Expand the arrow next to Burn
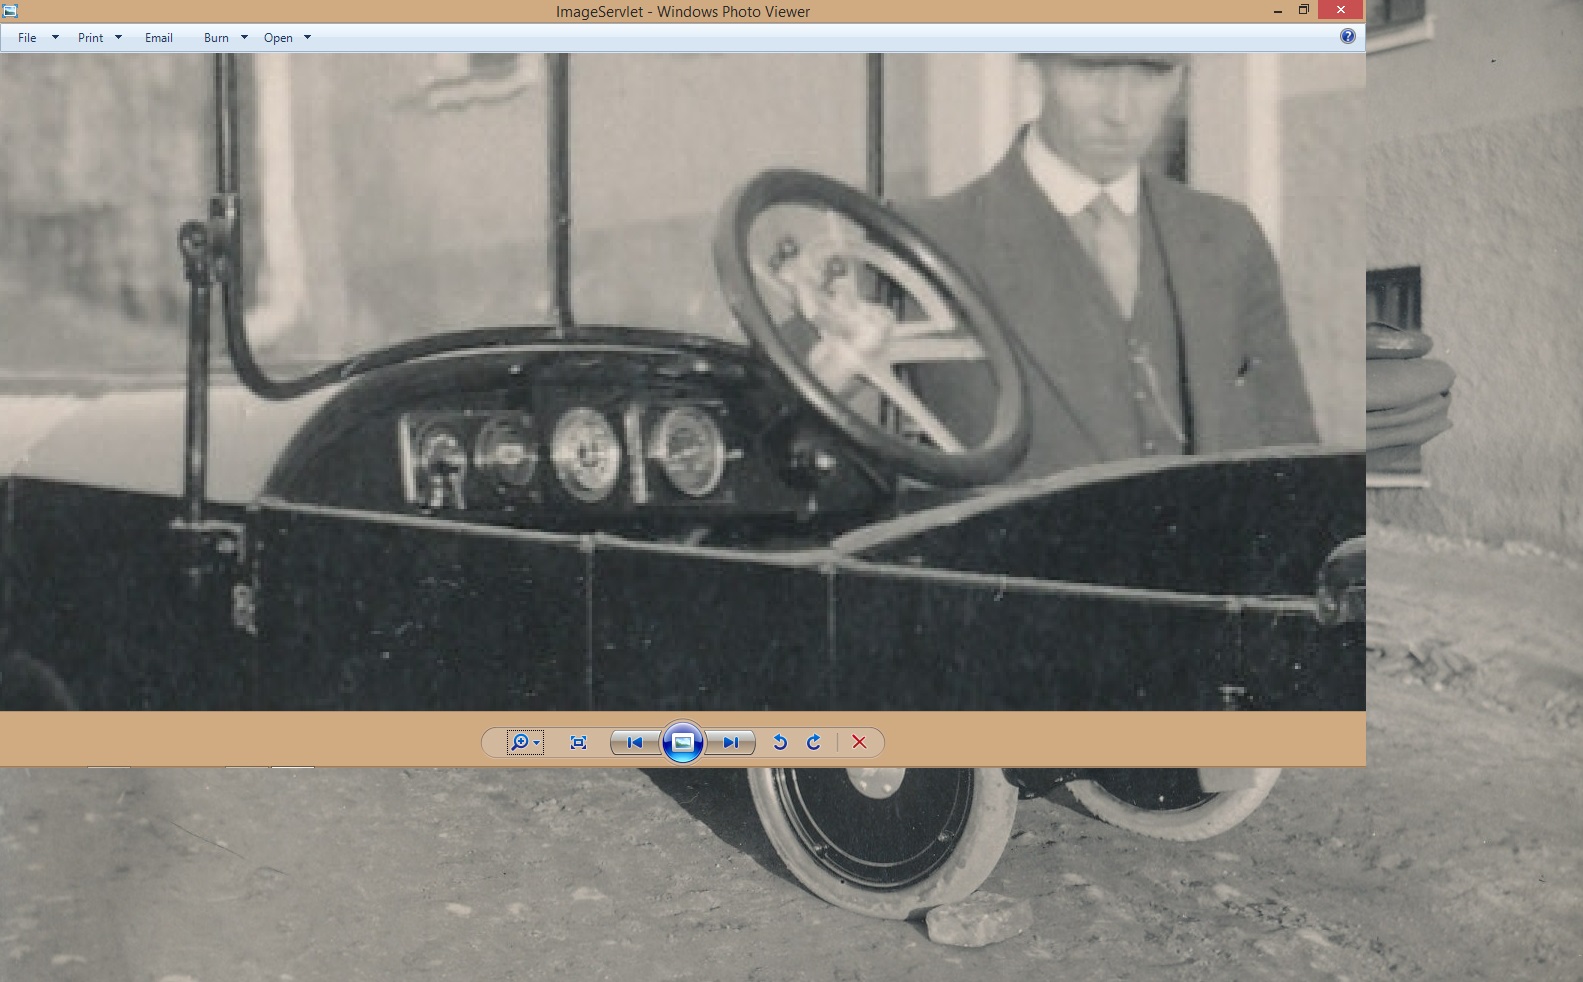 point(244,38)
